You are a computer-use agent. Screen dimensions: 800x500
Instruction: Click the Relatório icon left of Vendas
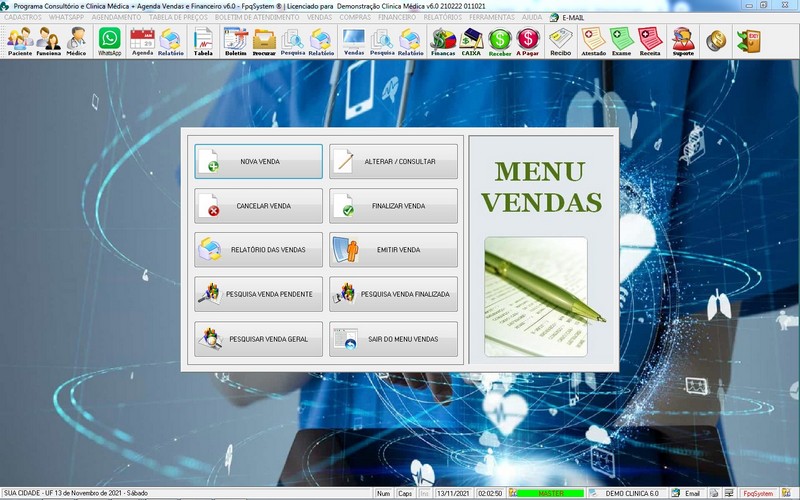coord(321,41)
